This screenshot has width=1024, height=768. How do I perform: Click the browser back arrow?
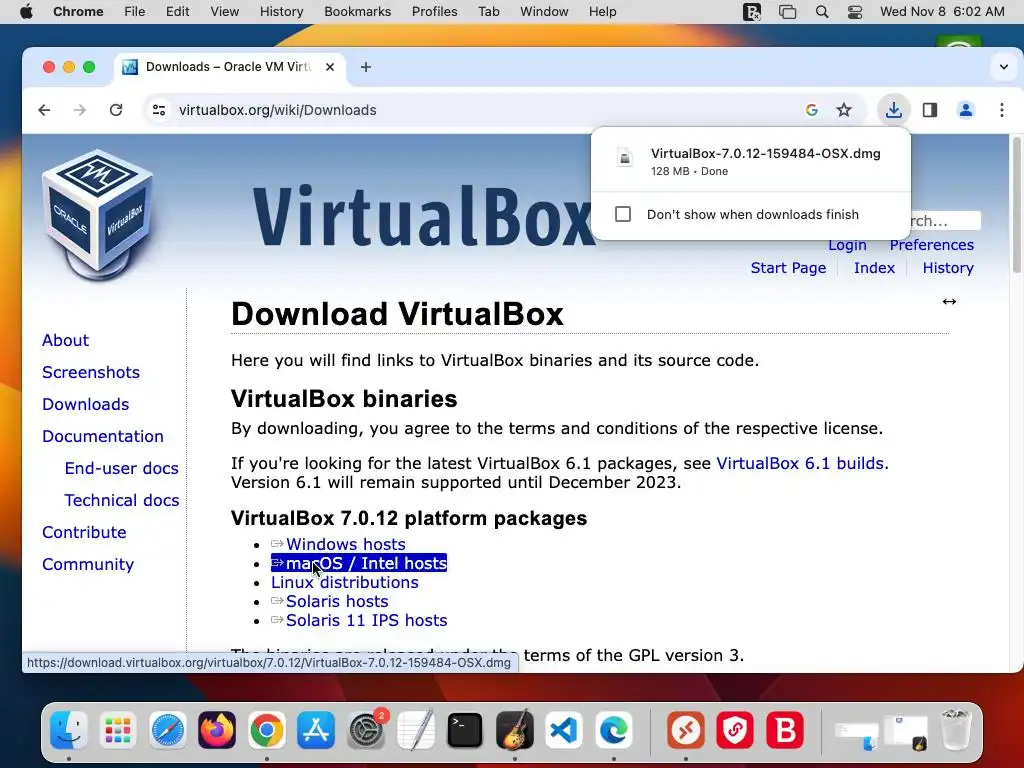(x=44, y=110)
